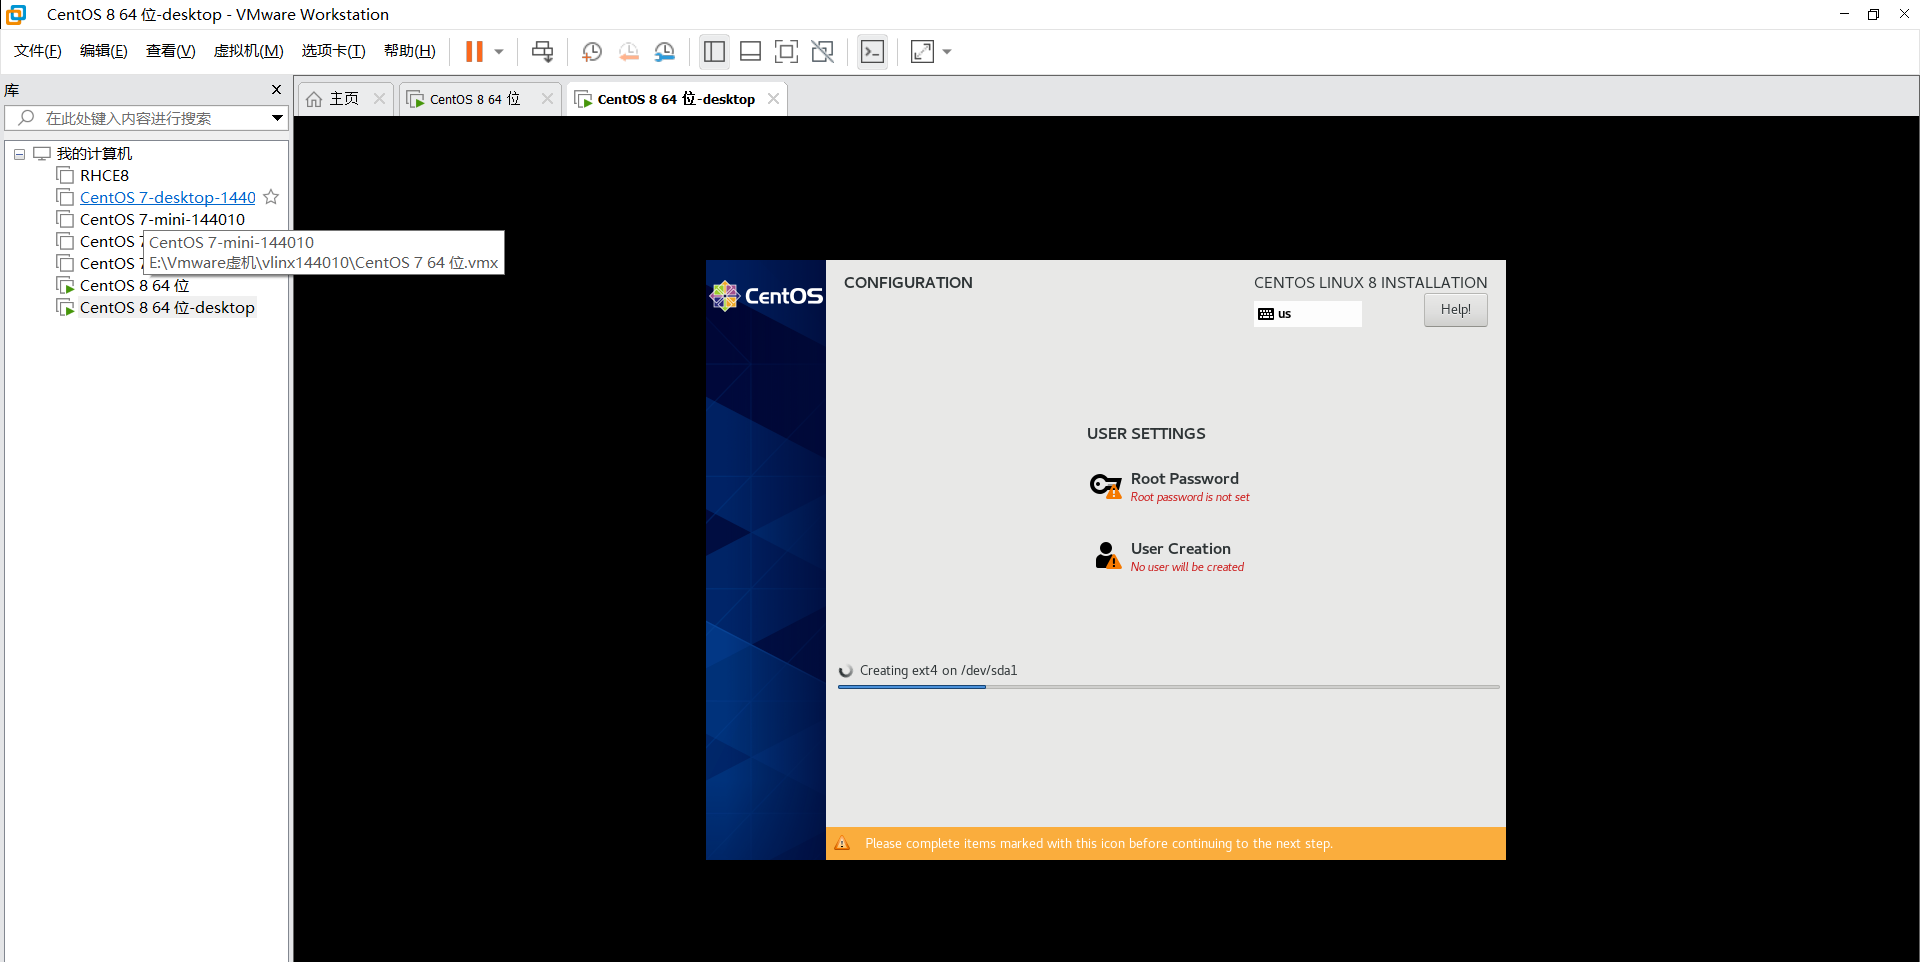Viewport: 1920px width, 962px height.
Task: Click the computer icon beside 我的计算机
Action: coord(42,154)
